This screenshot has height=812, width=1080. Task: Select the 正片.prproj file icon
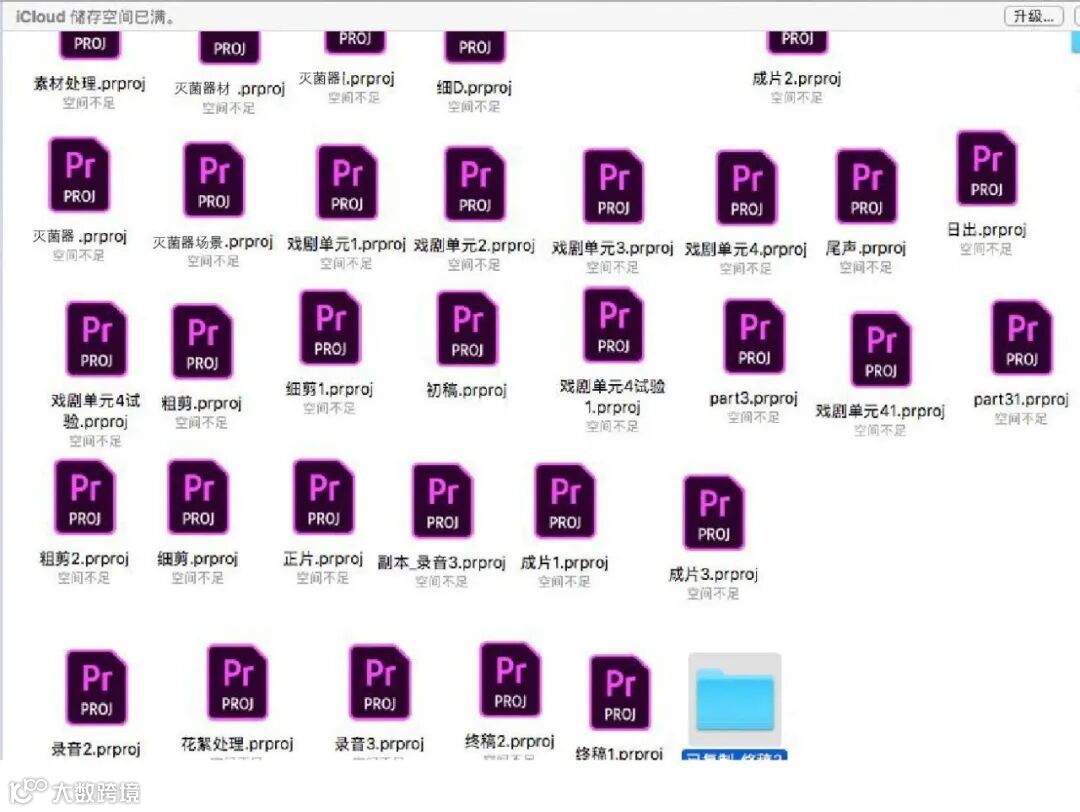pyautogui.click(x=324, y=497)
